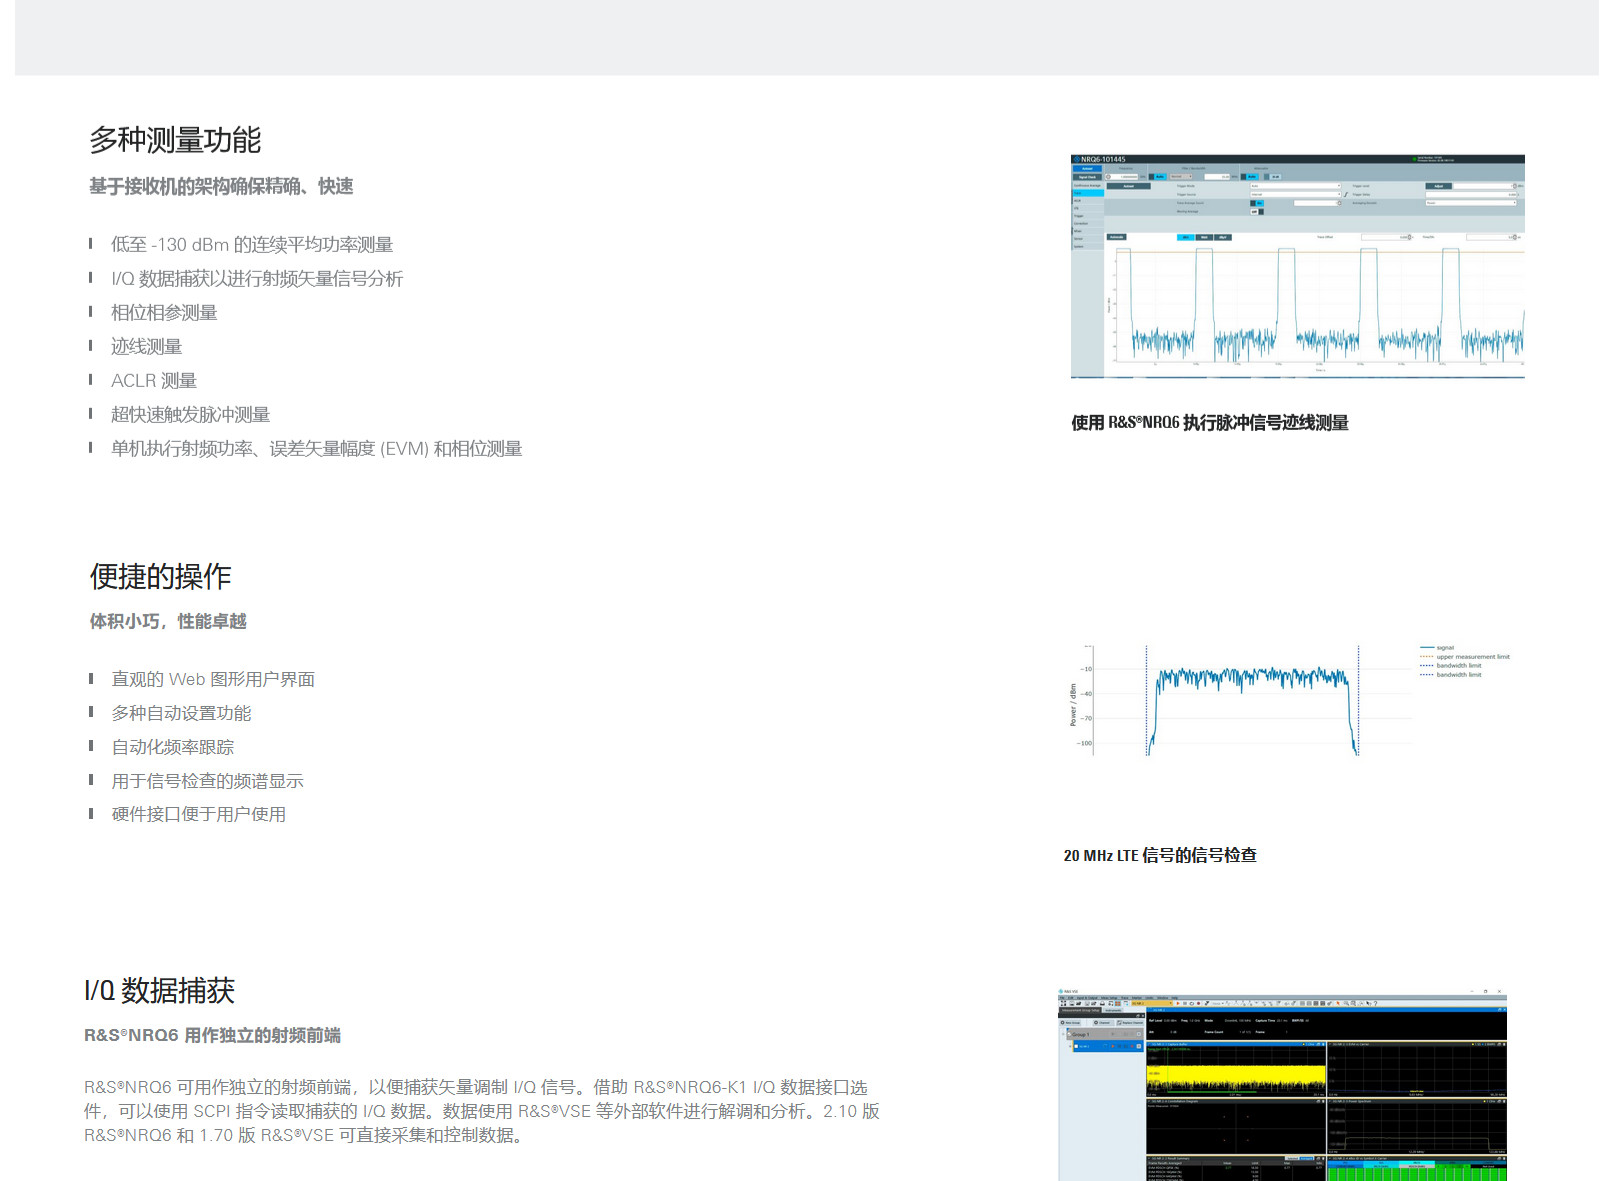Click the "相位相参测量" bullet item
The width and height of the screenshot is (1600, 1181).
coord(164,313)
